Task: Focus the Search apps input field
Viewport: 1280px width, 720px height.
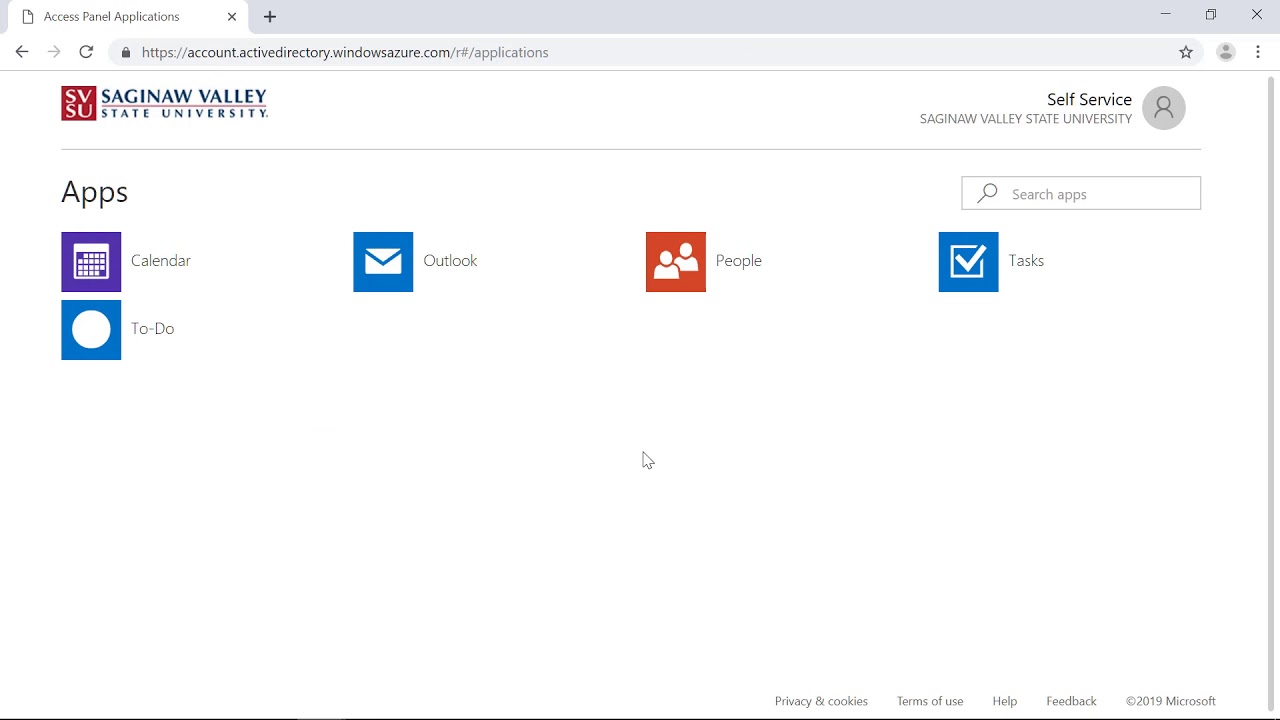Action: pyautogui.click(x=1081, y=193)
